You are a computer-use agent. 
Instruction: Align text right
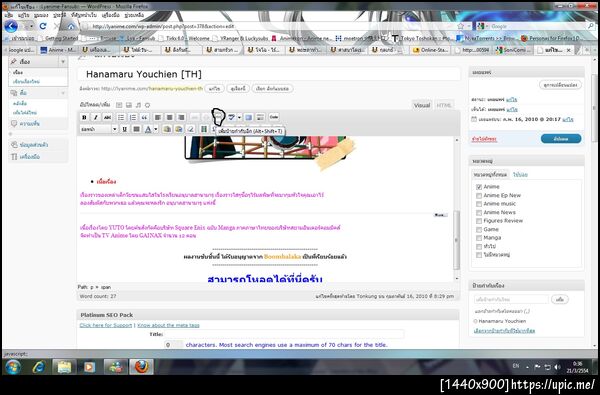(x=181, y=117)
